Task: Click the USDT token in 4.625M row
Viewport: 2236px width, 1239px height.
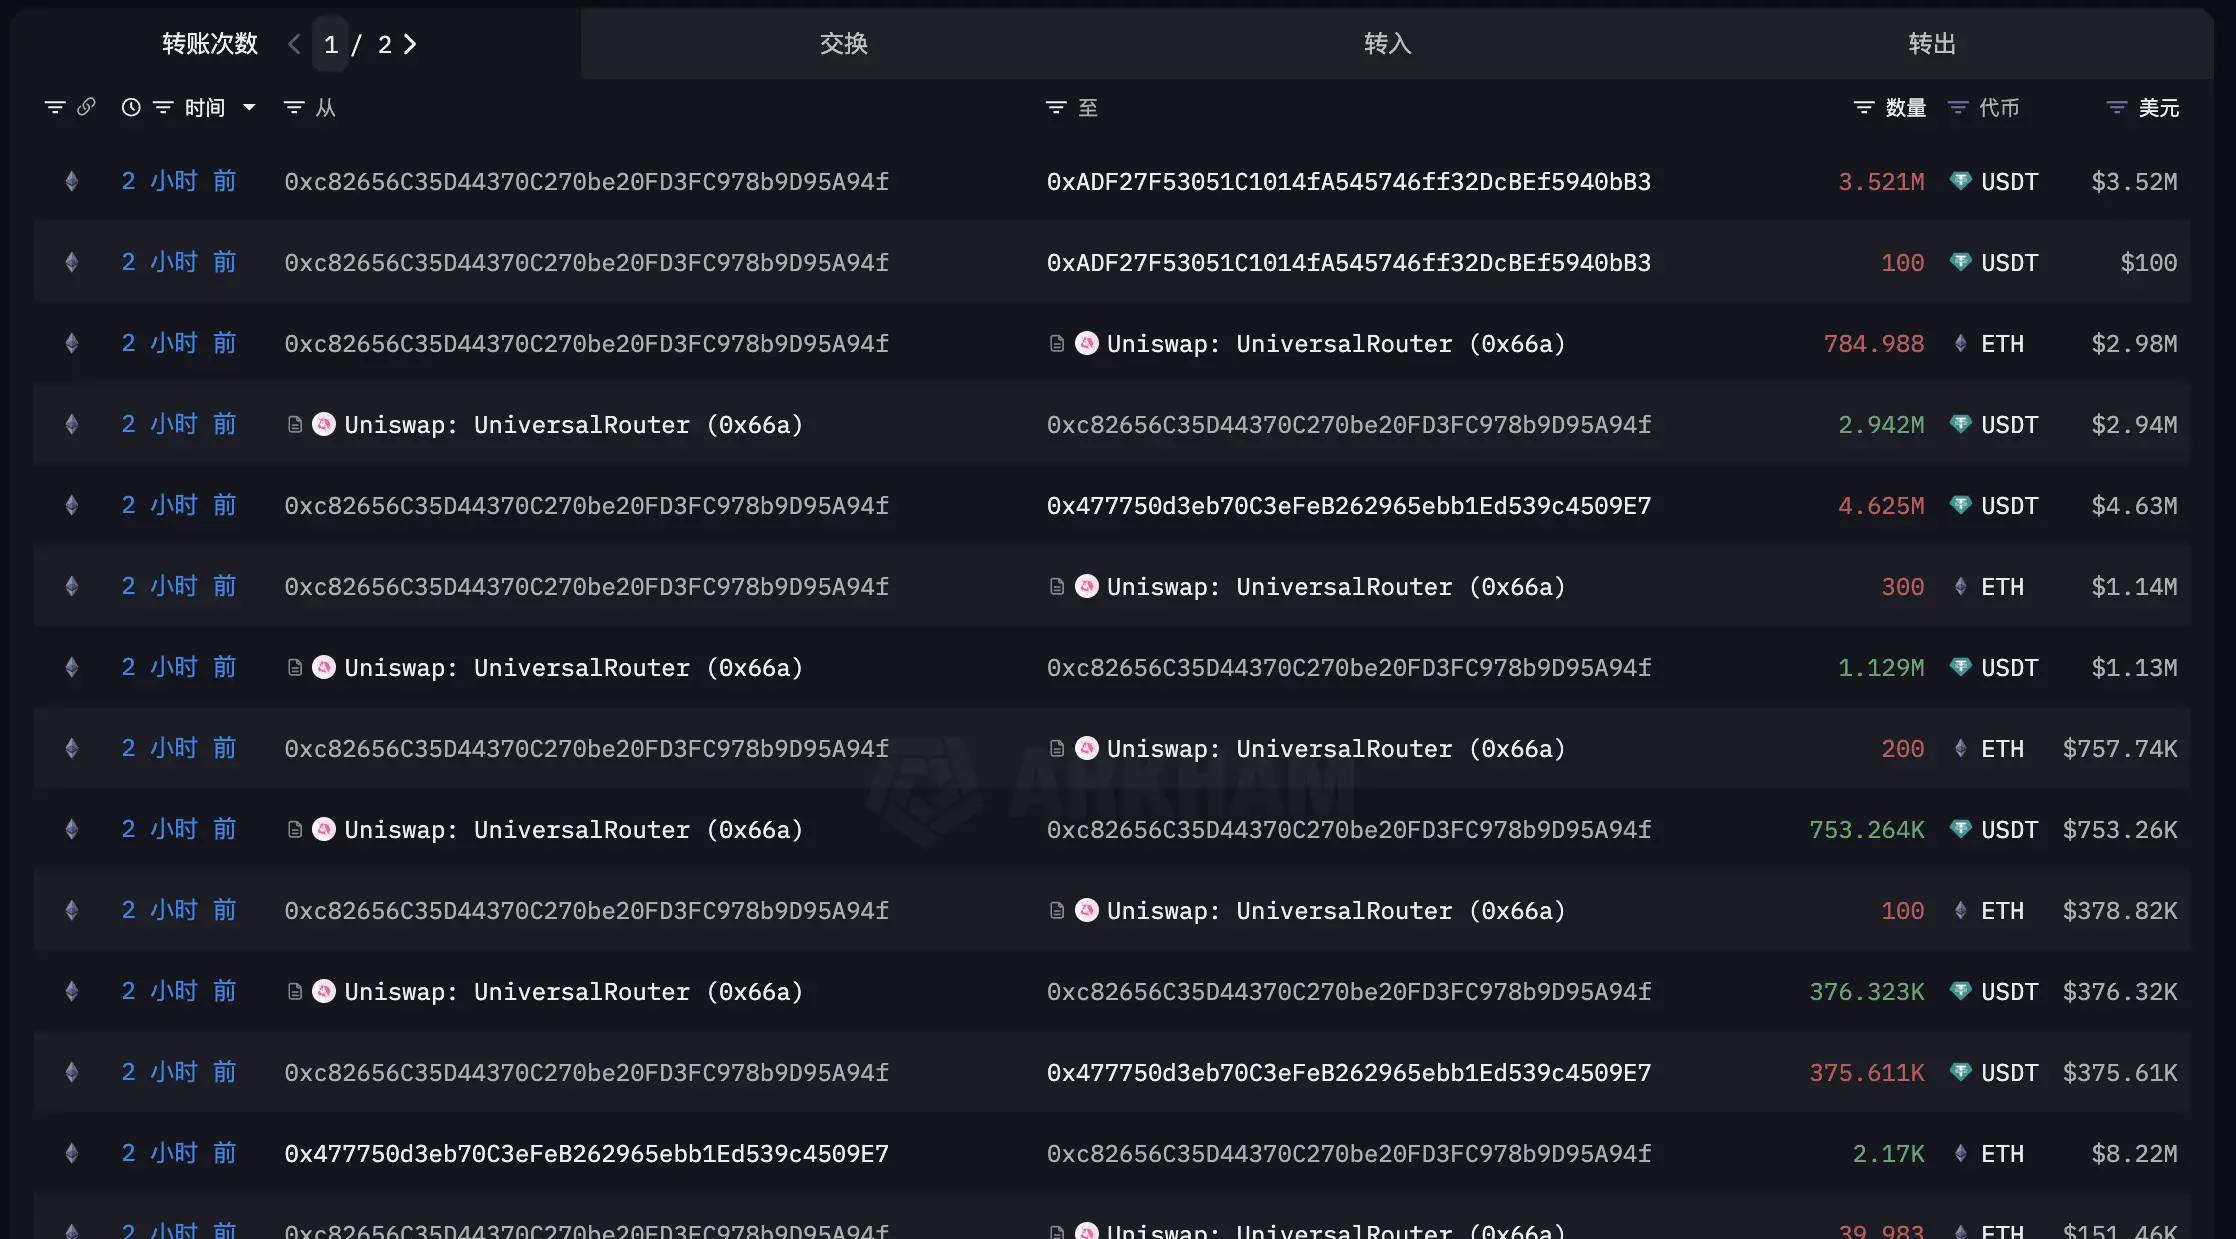Action: [x=2008, y=506]
